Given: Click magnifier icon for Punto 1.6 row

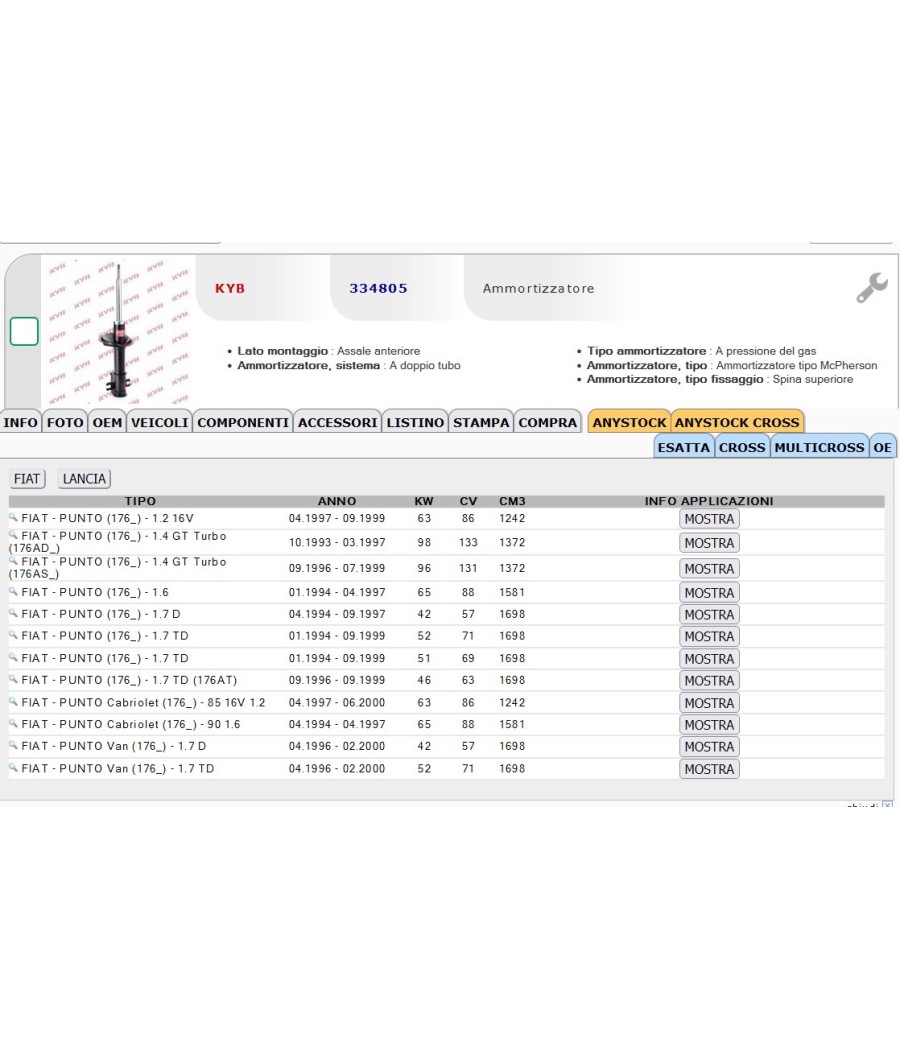Looking at the screenshot, I should (x=13, y=591).
